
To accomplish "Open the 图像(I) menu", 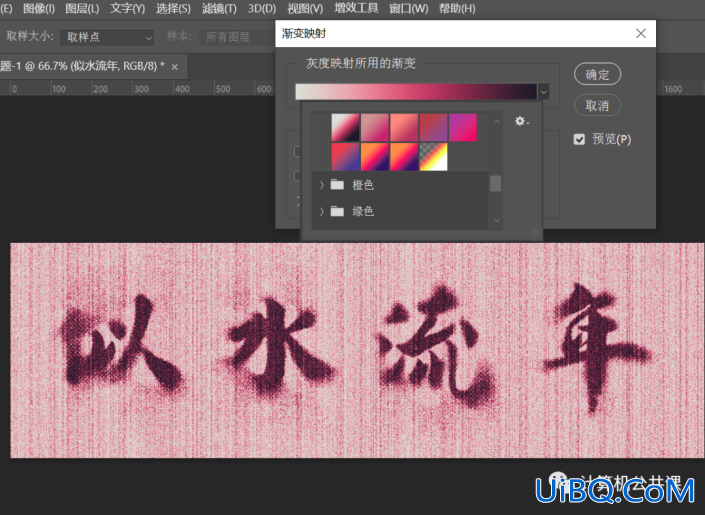I will point(39,8).
